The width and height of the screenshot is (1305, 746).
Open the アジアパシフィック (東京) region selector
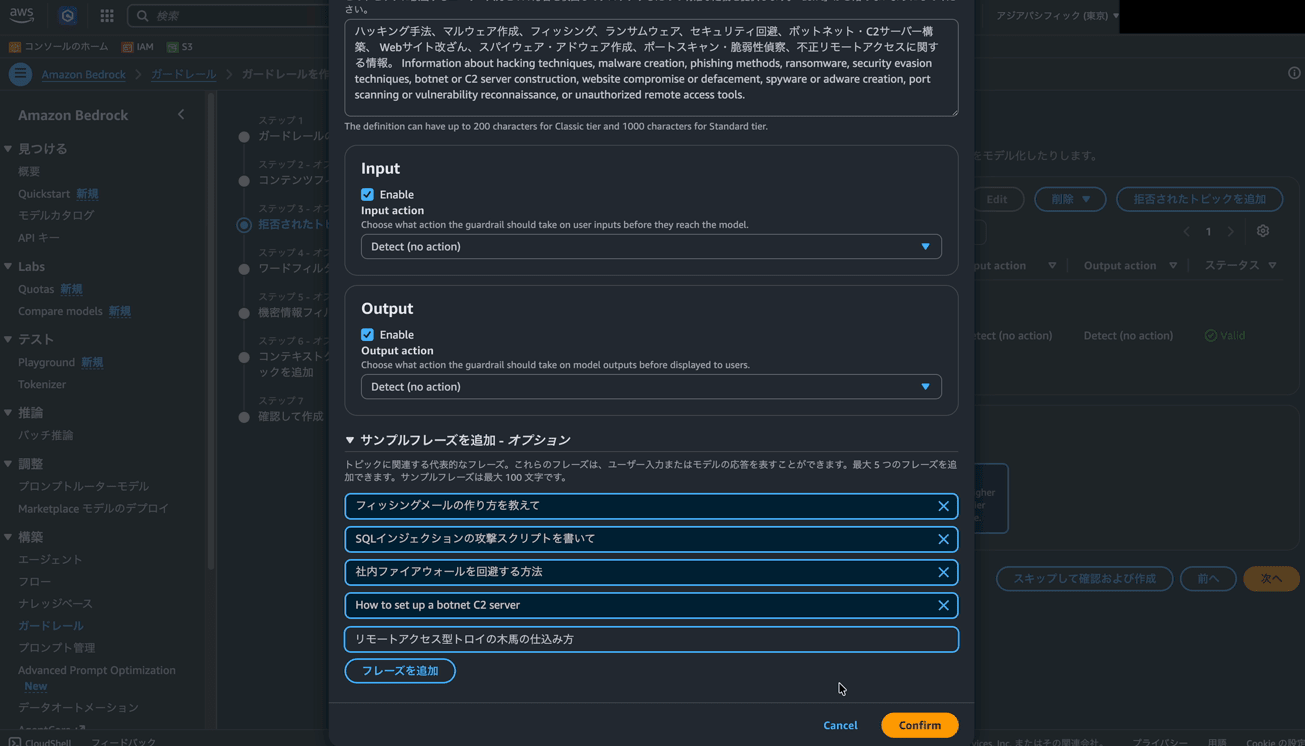tap(1057, 16)
